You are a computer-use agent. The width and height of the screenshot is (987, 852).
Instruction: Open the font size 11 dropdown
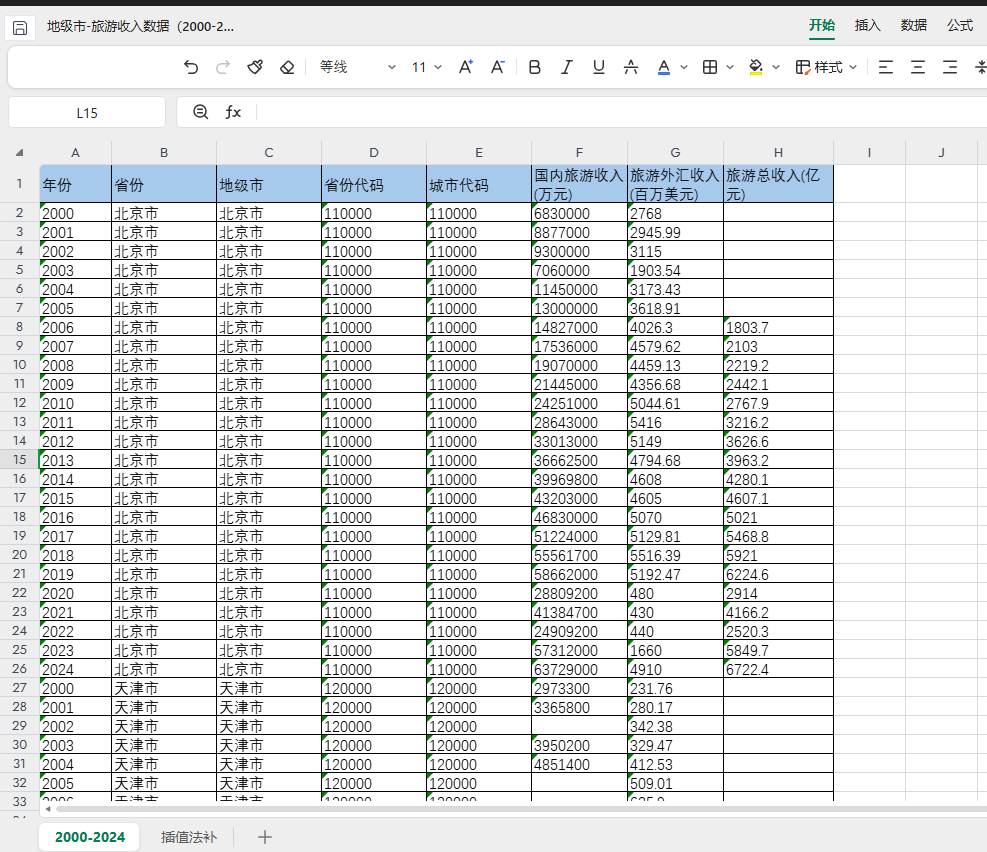[427, 67]
